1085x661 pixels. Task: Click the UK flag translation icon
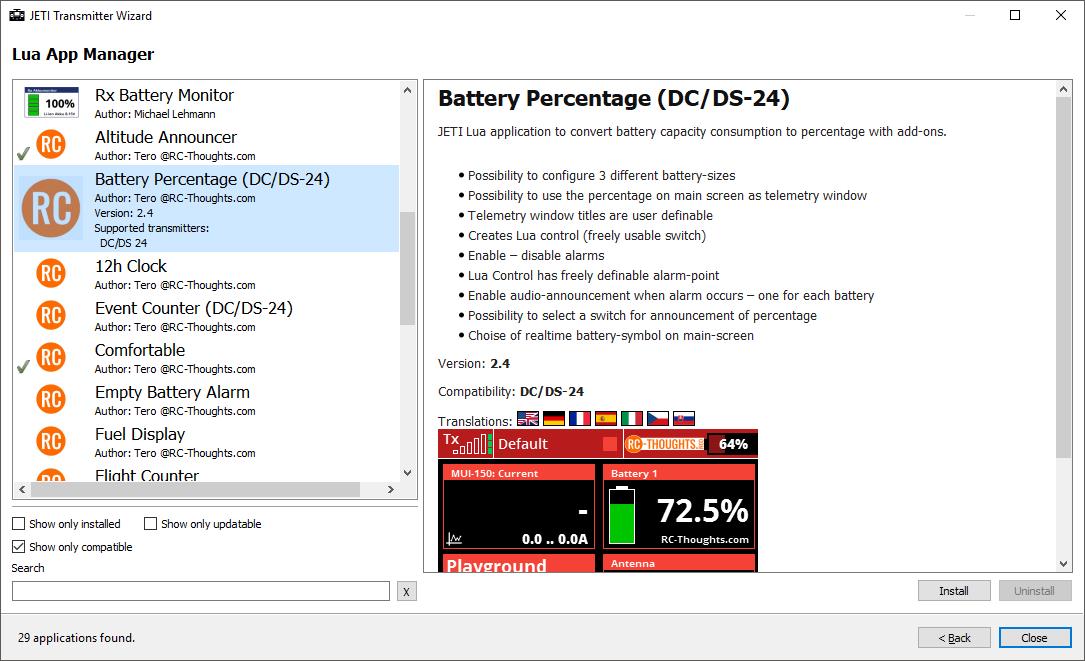click(528, 419)
